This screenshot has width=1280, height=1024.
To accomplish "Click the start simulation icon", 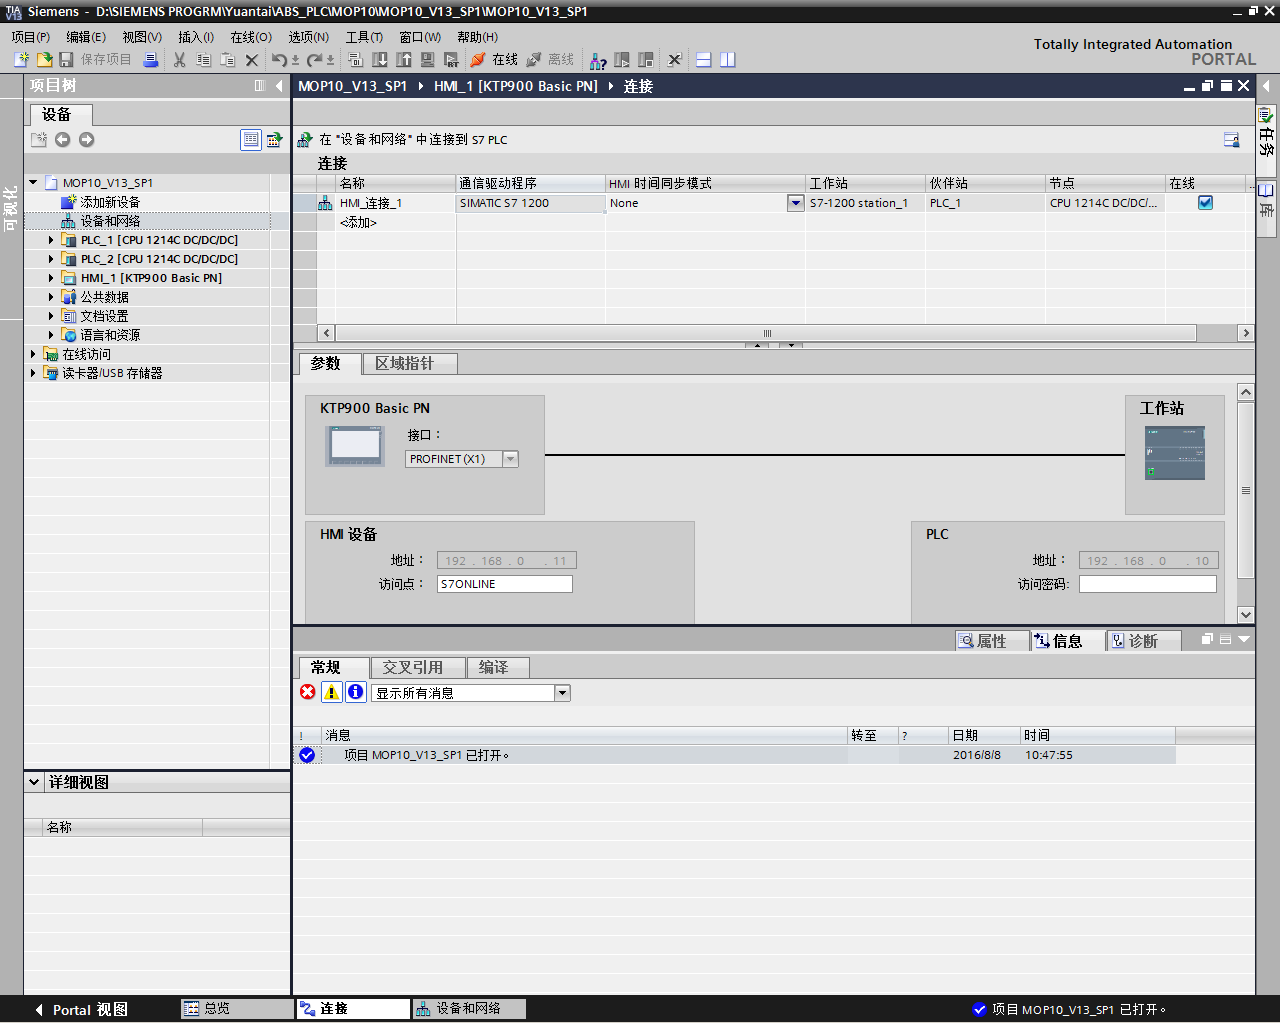I will click(428, 60).
